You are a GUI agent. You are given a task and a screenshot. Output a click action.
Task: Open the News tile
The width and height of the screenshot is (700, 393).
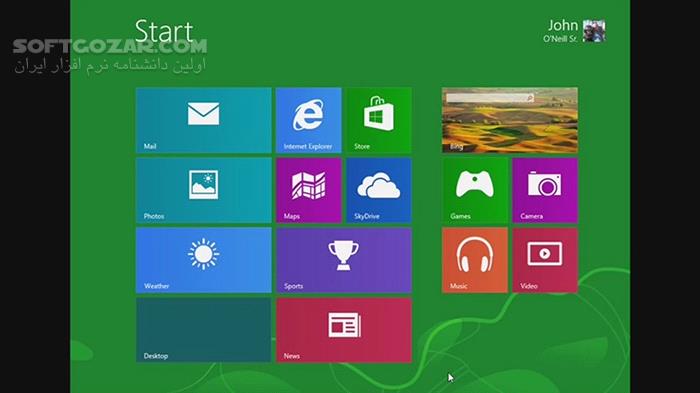pos(344,330)
